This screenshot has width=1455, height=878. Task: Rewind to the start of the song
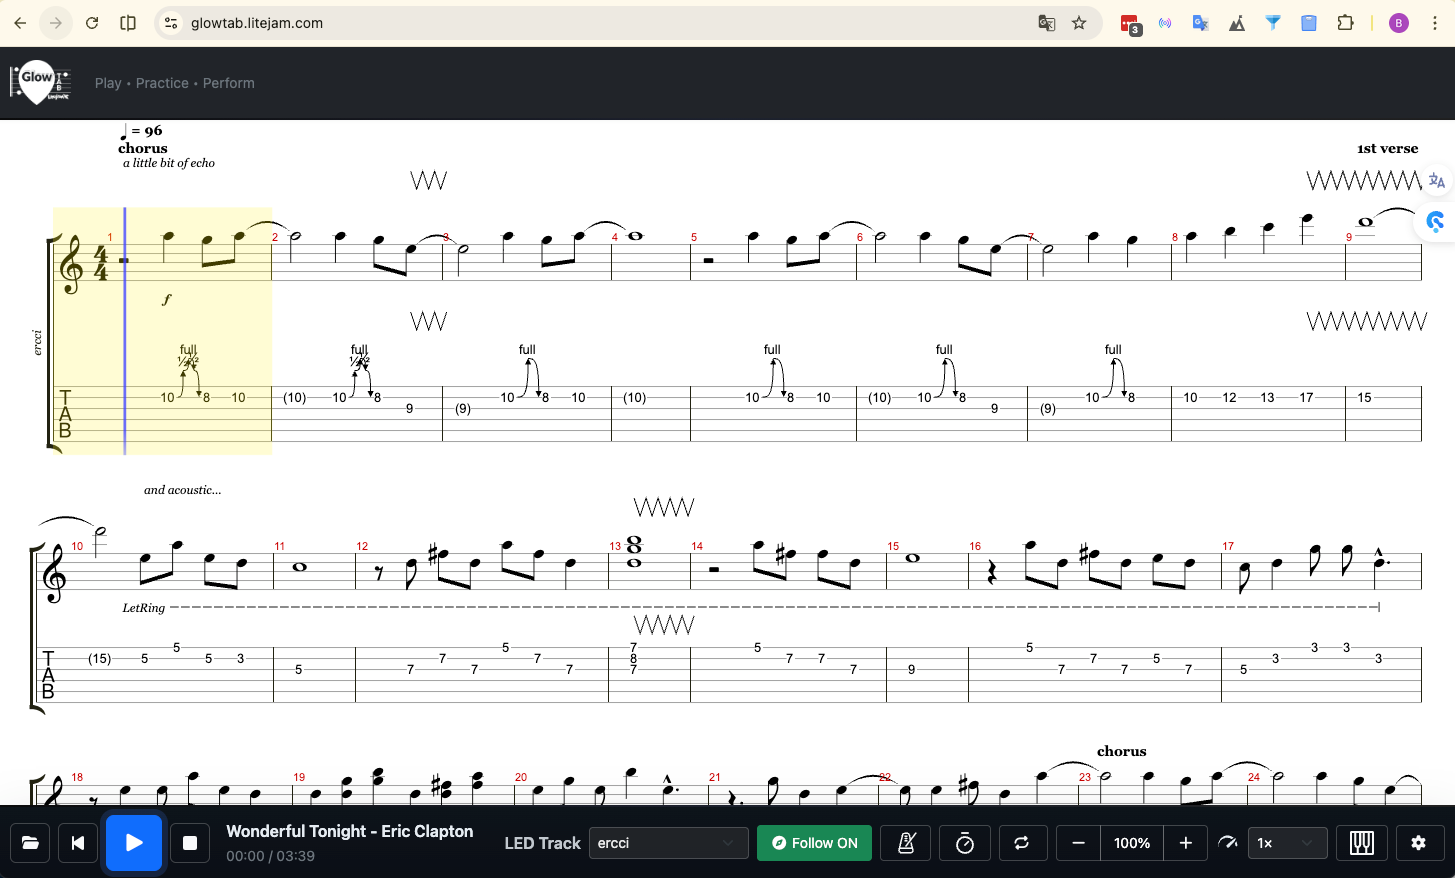click(x=78, y=843)
